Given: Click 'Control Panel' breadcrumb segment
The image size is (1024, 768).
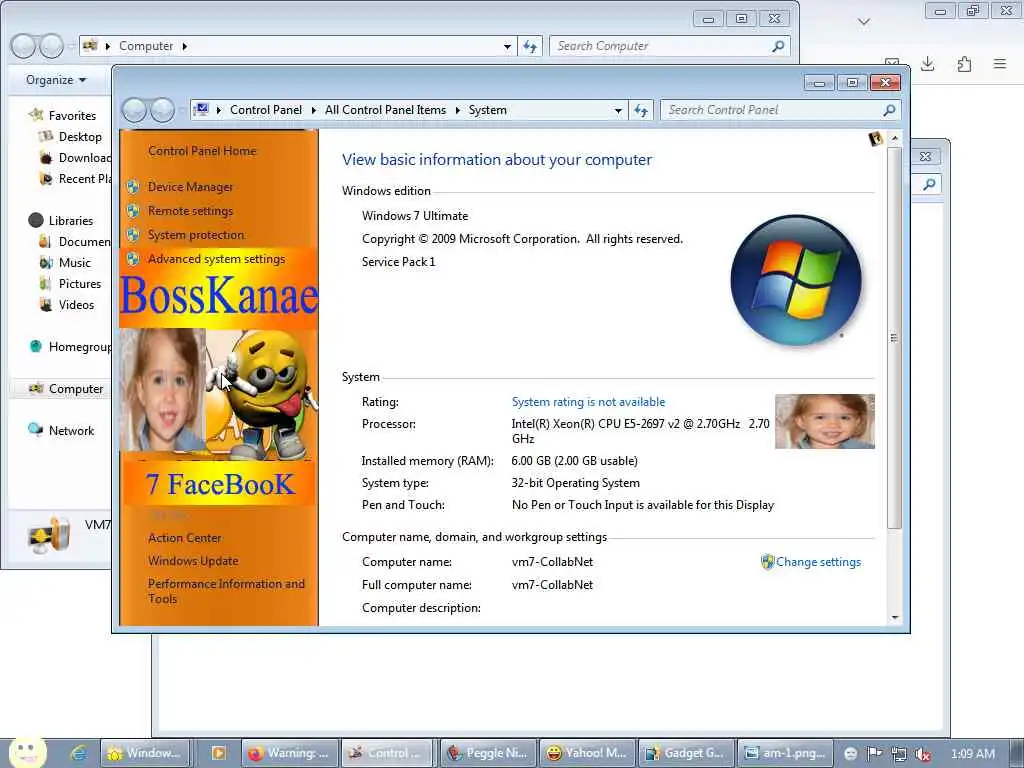Looking at the screenshot, I should pos(266,110).
